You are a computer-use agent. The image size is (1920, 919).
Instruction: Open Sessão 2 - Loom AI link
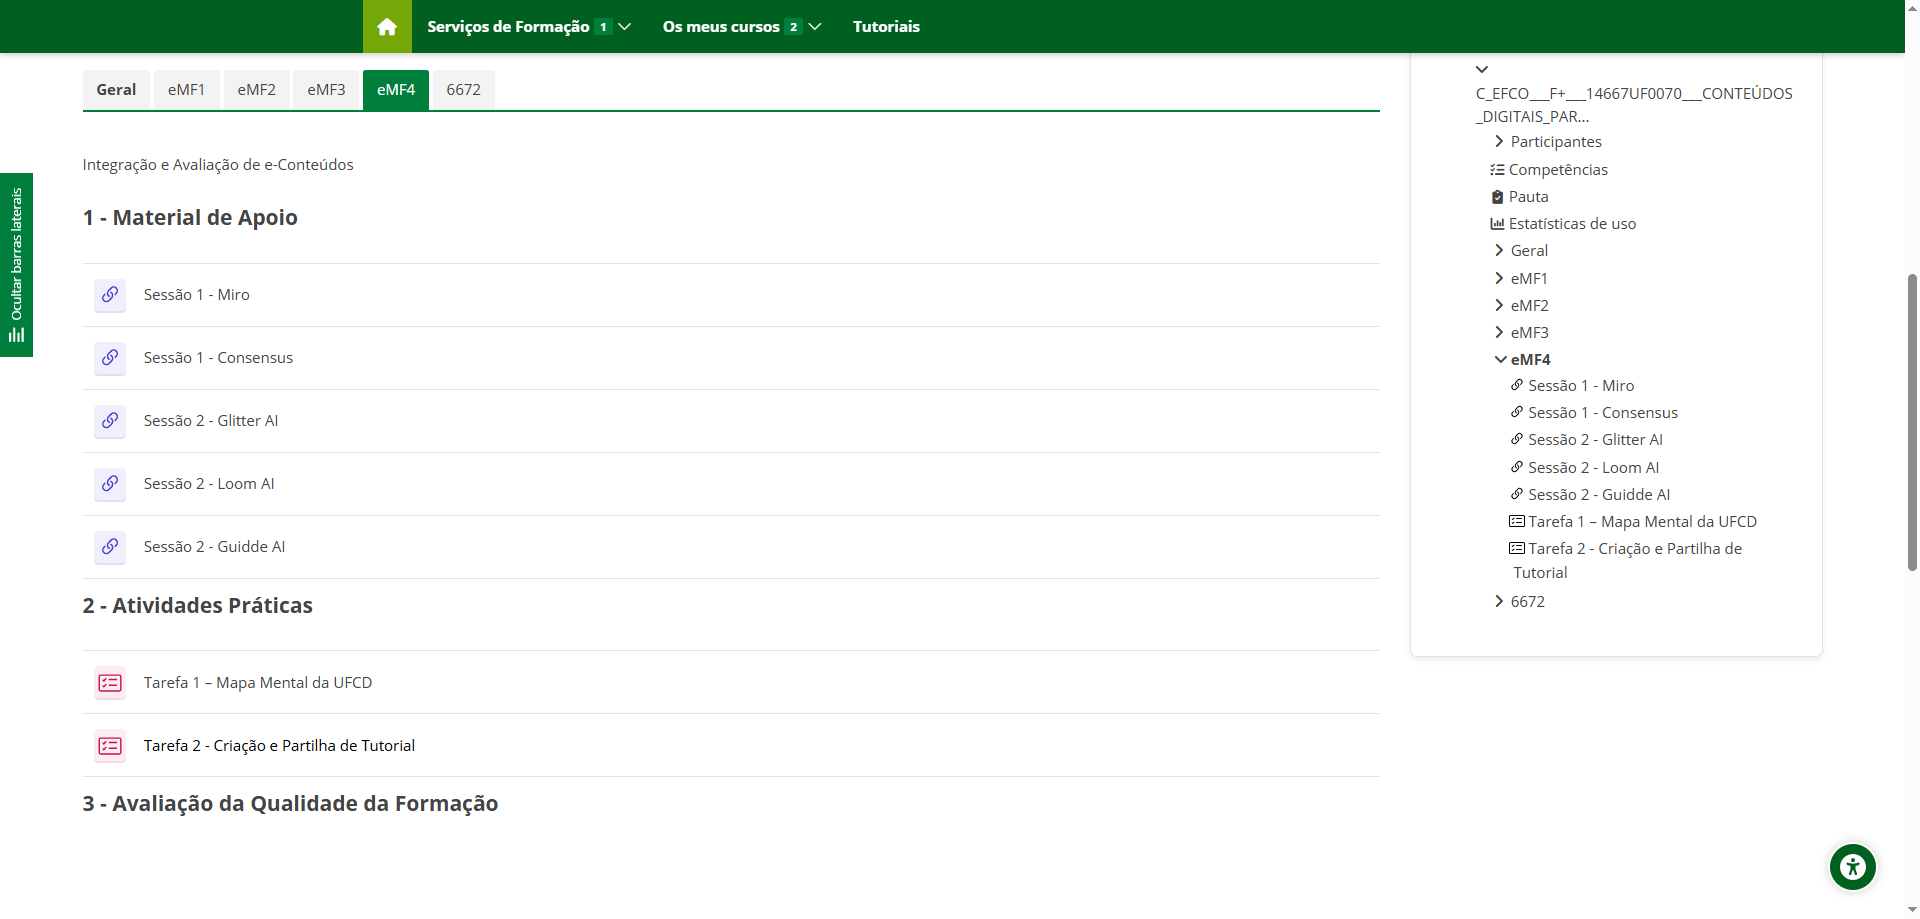[209, 484]
